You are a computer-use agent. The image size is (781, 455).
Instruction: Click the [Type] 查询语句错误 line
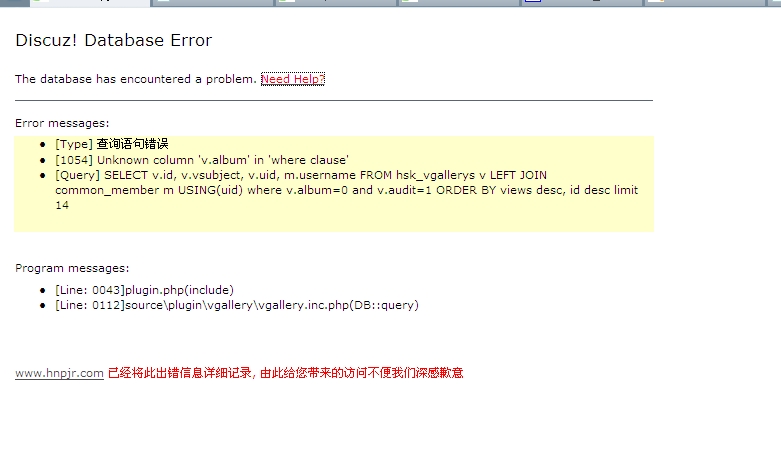[112, 145]
